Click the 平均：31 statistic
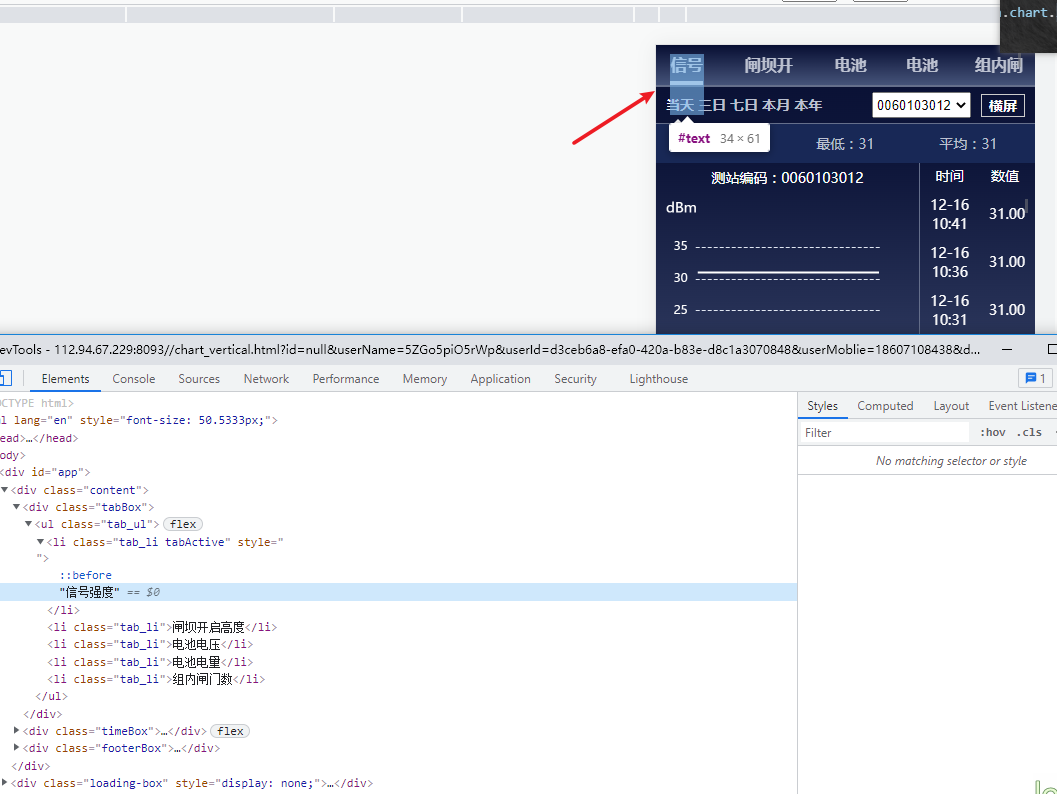1057x794 pixels. pyautogui.click(x=967, y=144)
